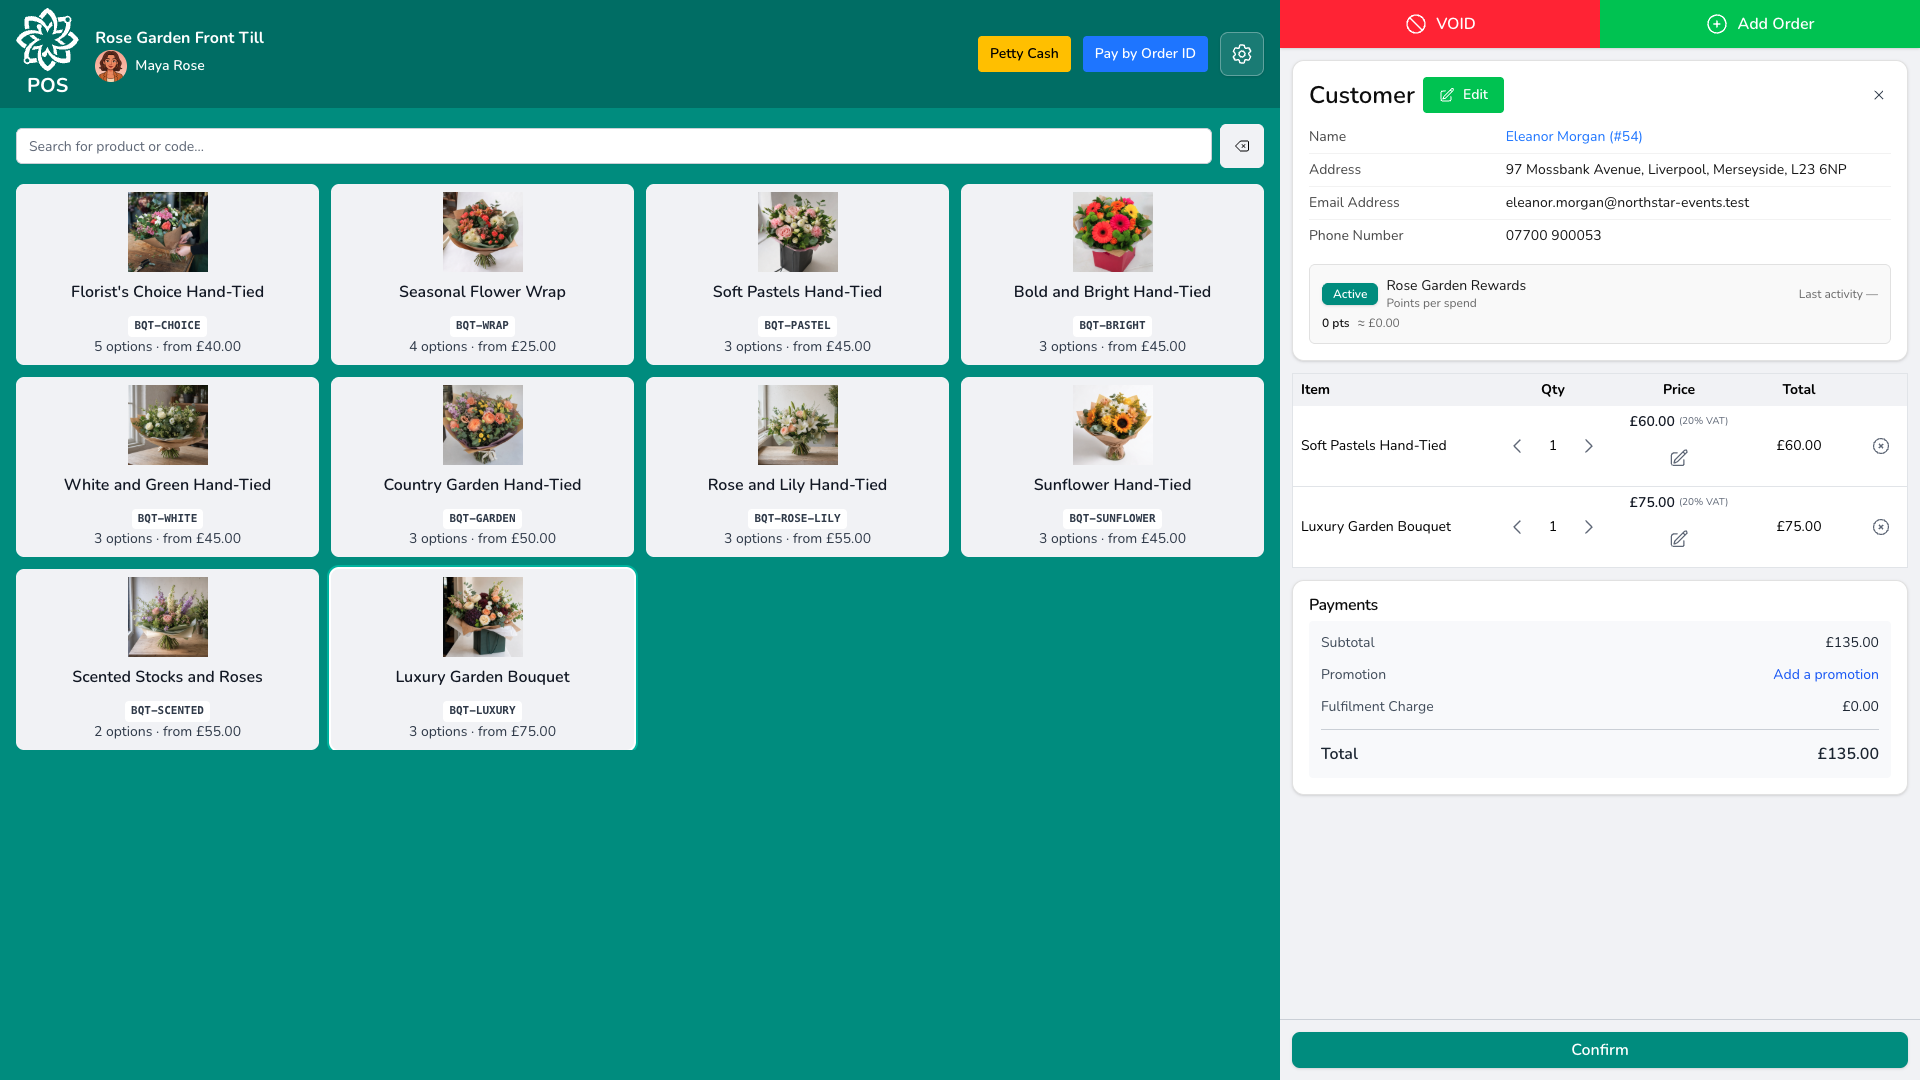Click the address 97 Mossbank Avenue
Screen dimensions: 1920x1080
pyautogui.click(x=1676, y=170)
